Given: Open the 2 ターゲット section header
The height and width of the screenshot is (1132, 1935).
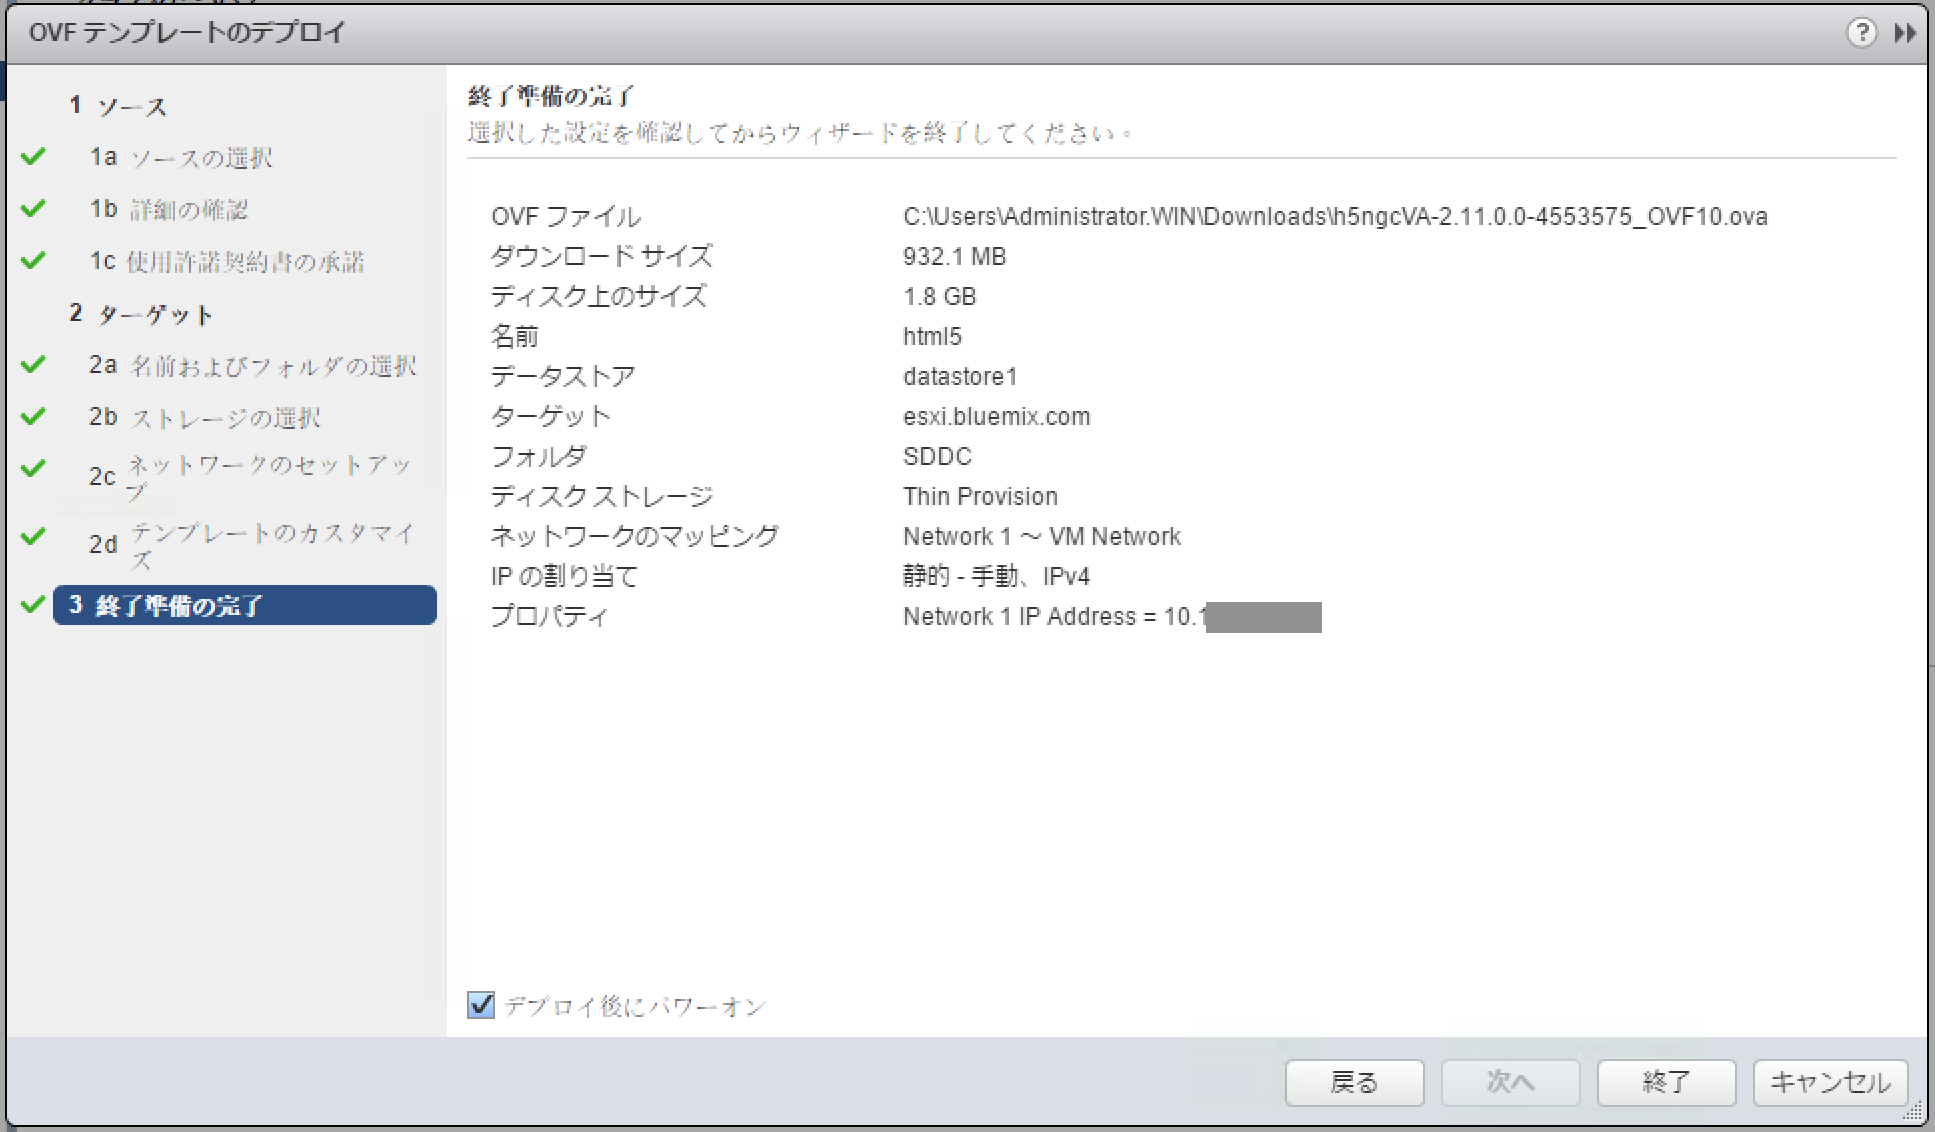Looking at the screenshot, I should point(143,313).
